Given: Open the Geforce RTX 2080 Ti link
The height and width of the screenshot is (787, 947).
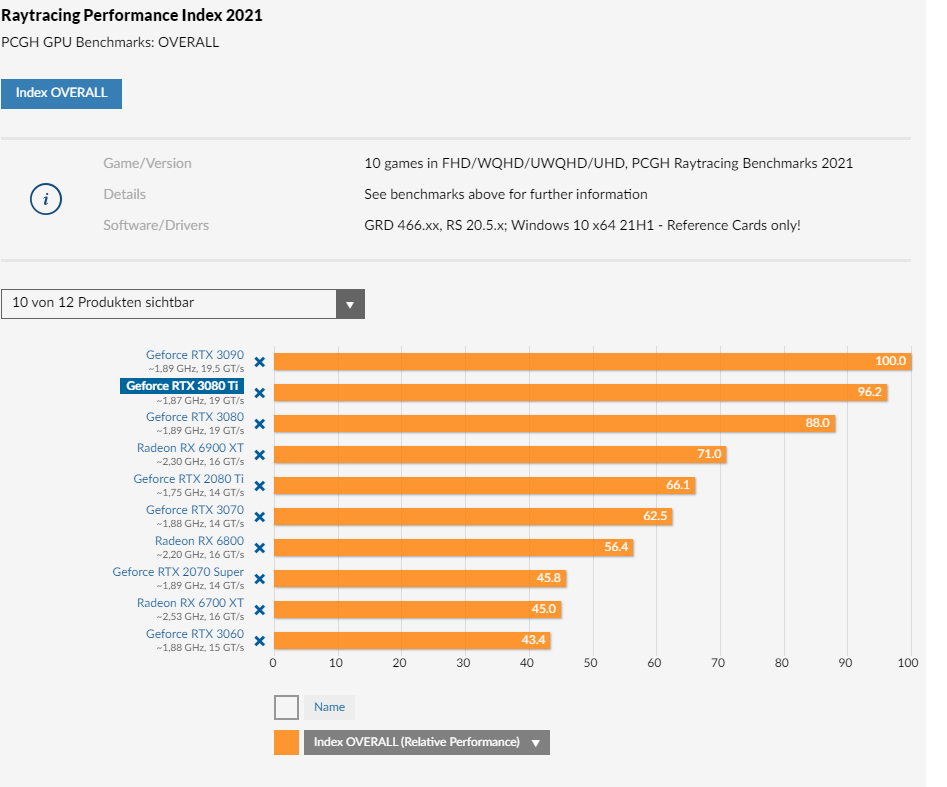Looking at the screenshot, I should pyautogui.click(x=188, y=478).
